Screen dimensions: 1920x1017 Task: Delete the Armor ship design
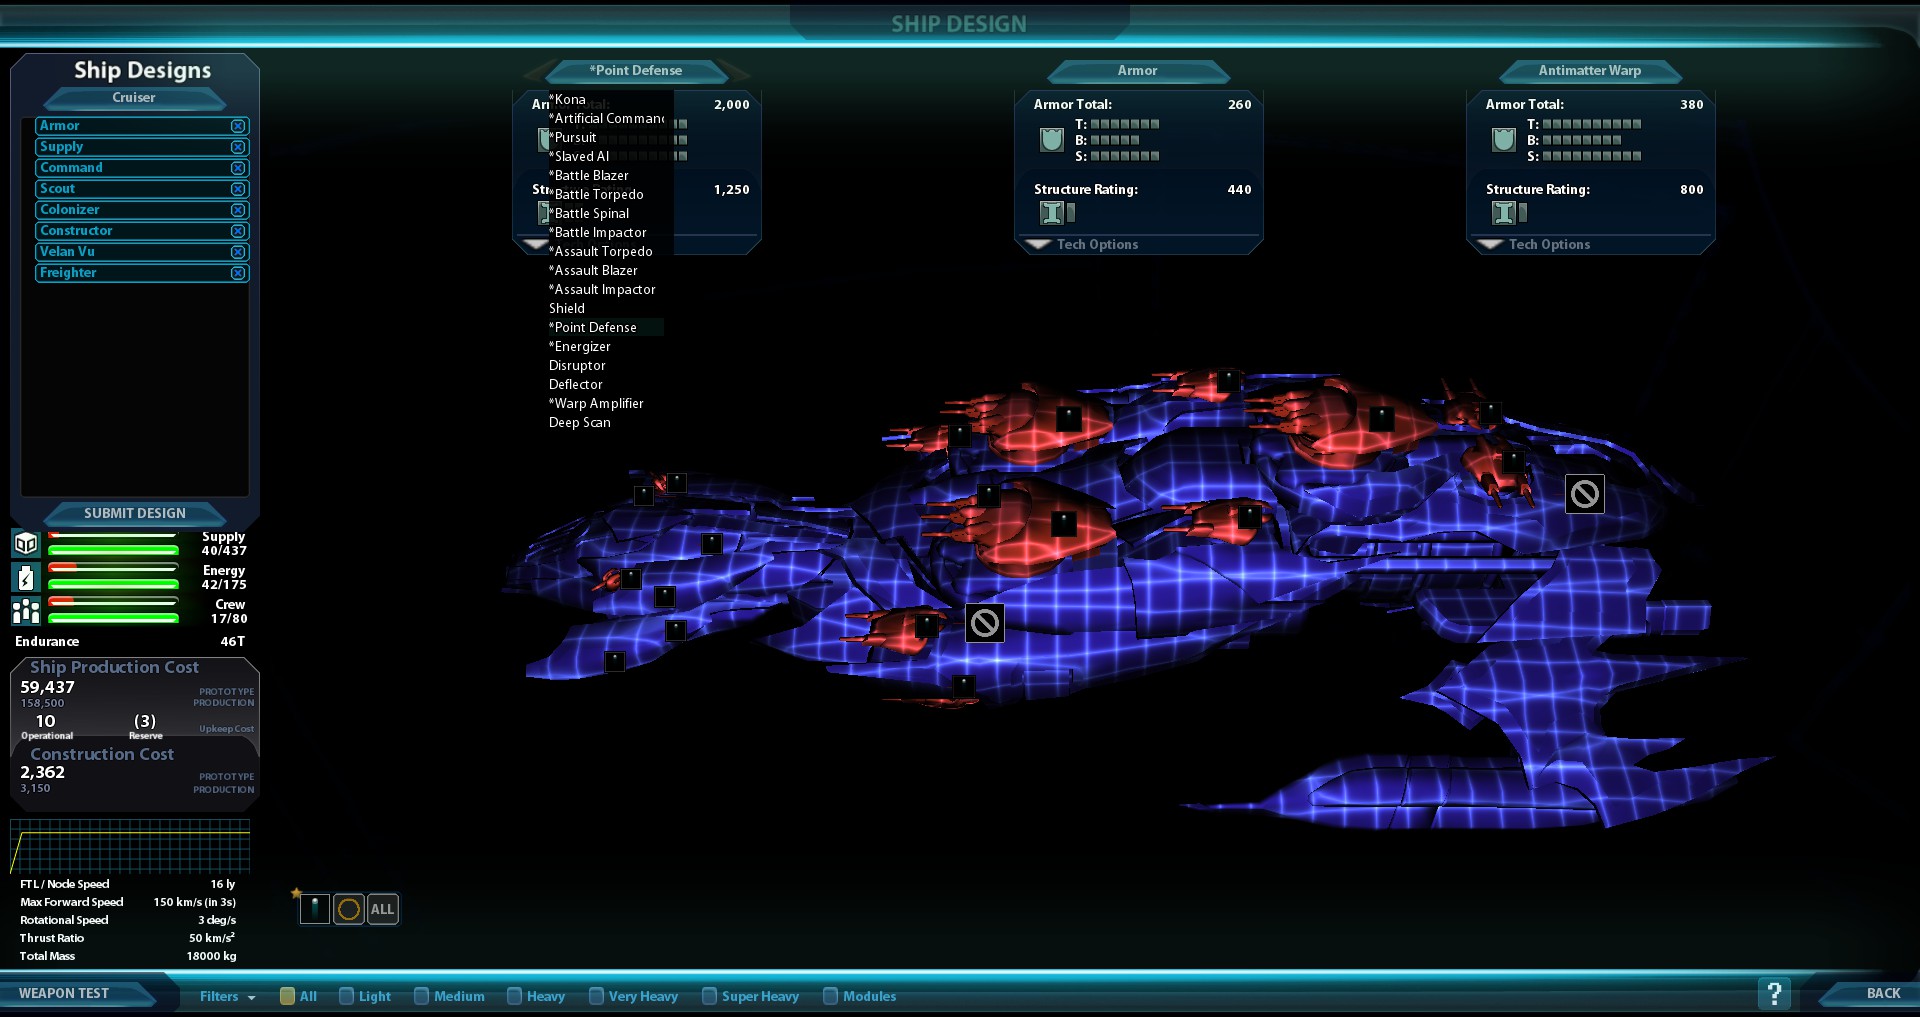(238, 126)
